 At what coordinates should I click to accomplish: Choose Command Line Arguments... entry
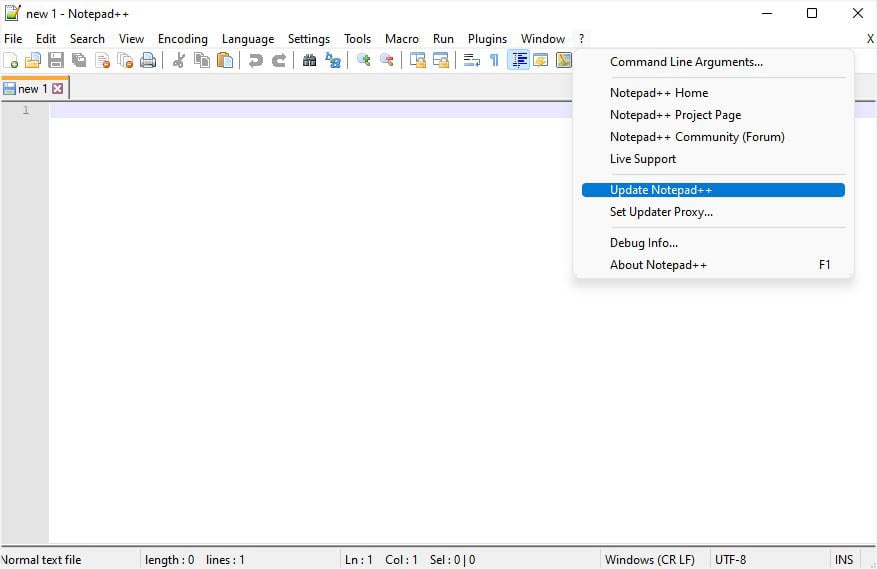click(713, 62)
